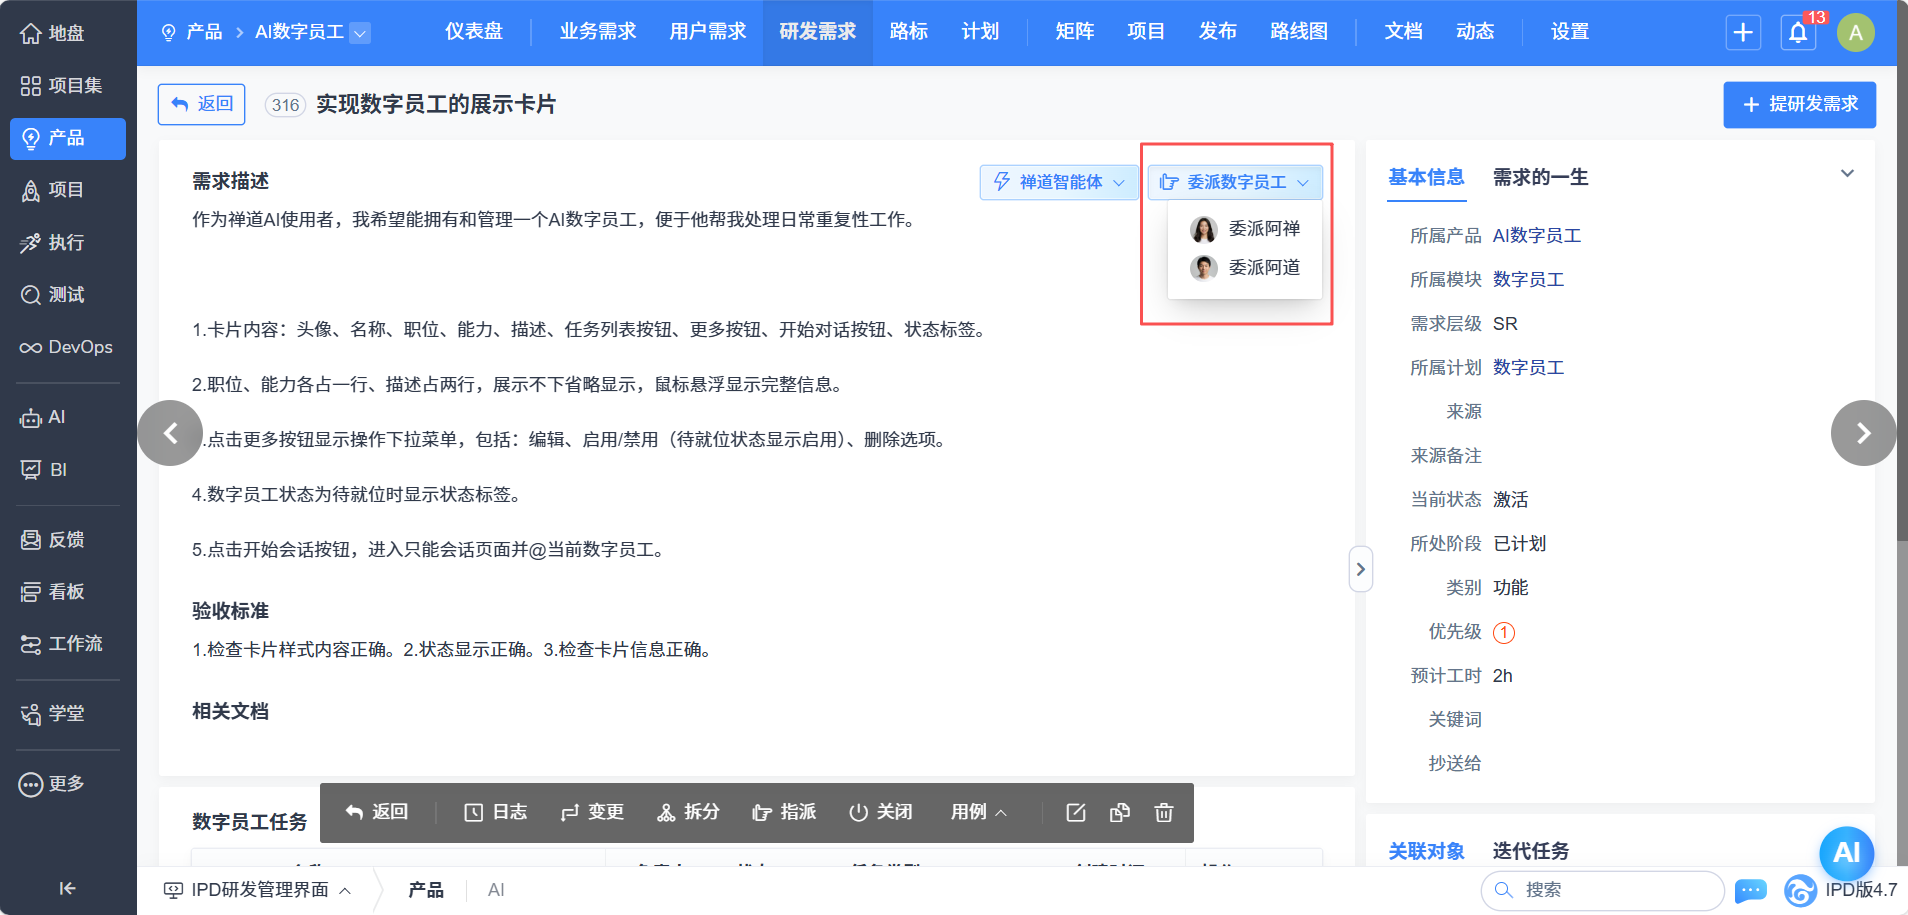Click 日志 in the floating toolbar
Viewport: 1908px width, 915px height.
(x=496, y=813)
